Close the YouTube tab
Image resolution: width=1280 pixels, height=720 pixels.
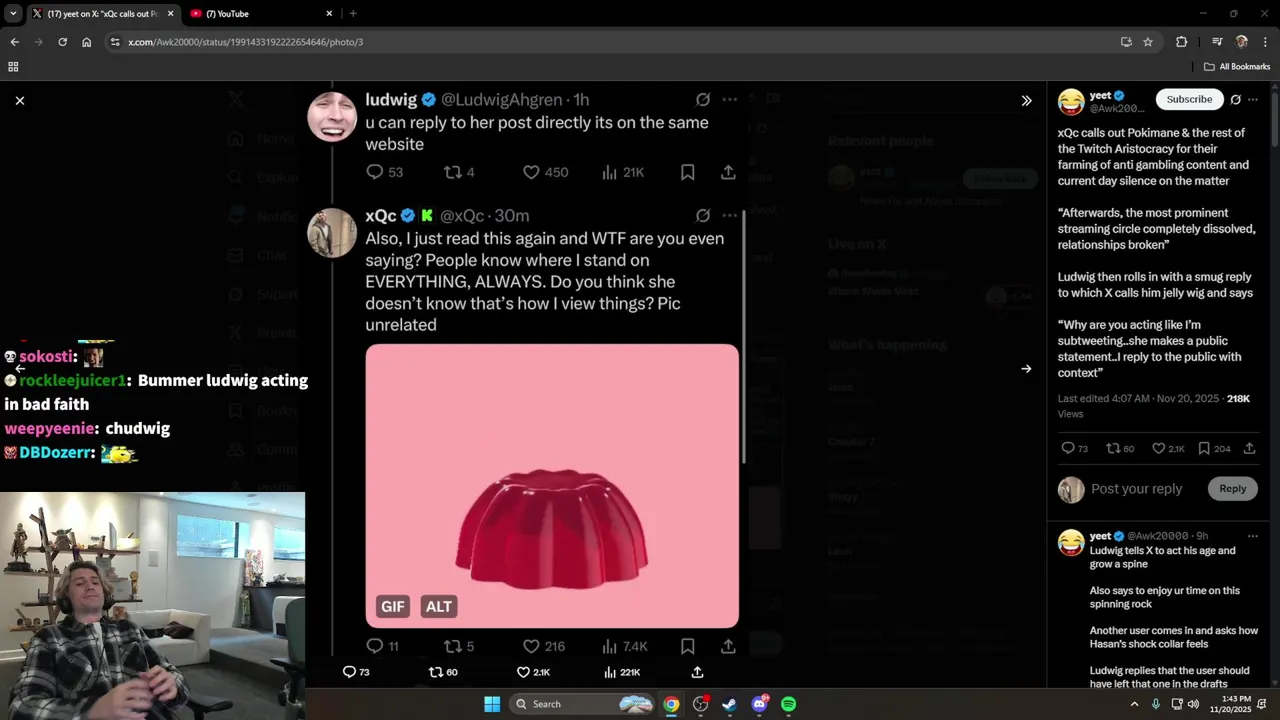329,14
